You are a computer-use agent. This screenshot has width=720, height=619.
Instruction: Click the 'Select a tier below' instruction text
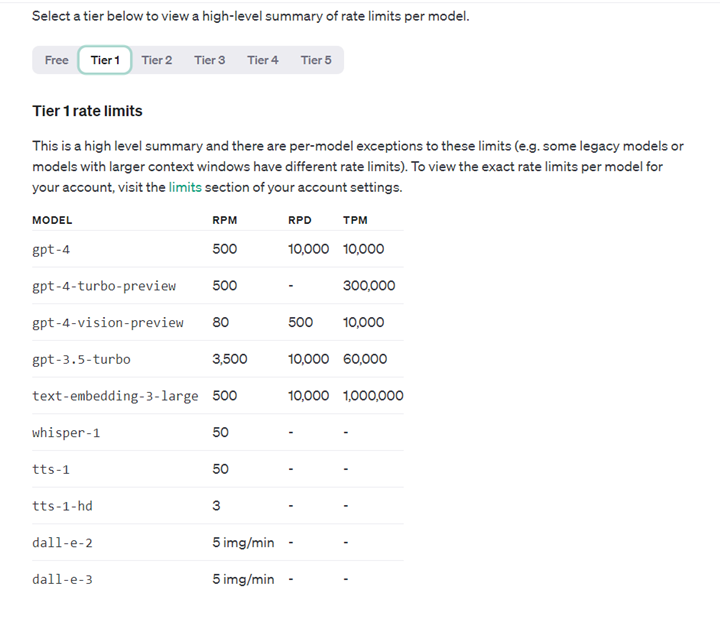(251, 17)
